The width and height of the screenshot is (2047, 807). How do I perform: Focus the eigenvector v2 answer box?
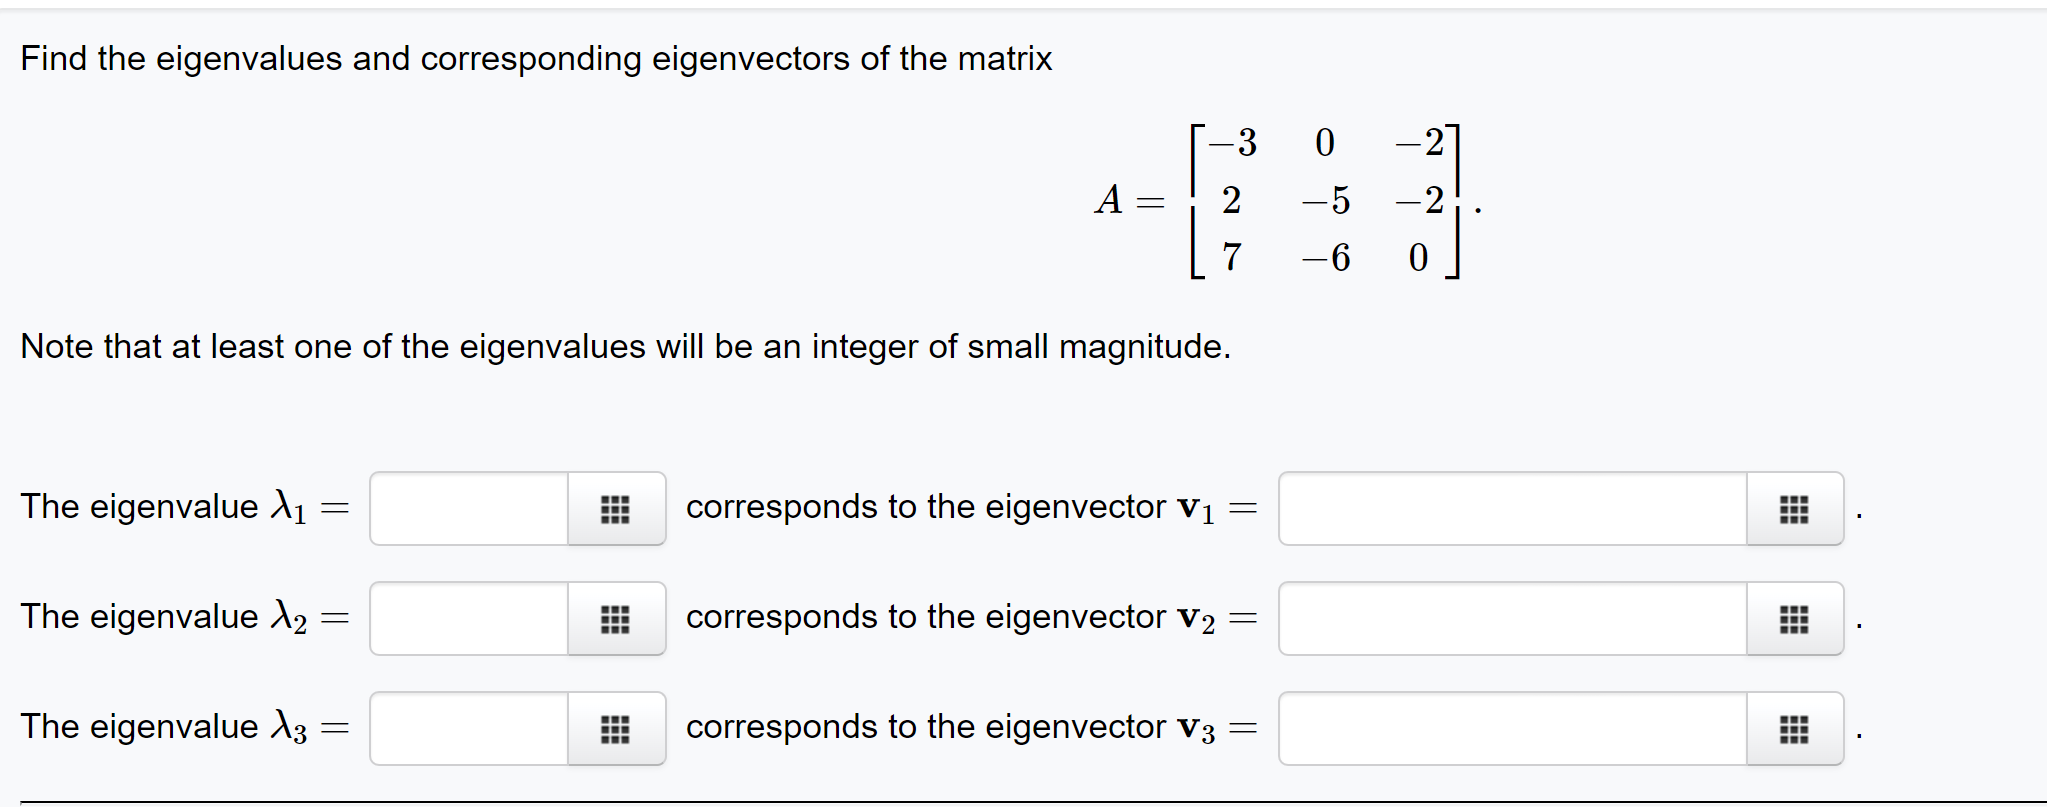[x=1512, y=619]
